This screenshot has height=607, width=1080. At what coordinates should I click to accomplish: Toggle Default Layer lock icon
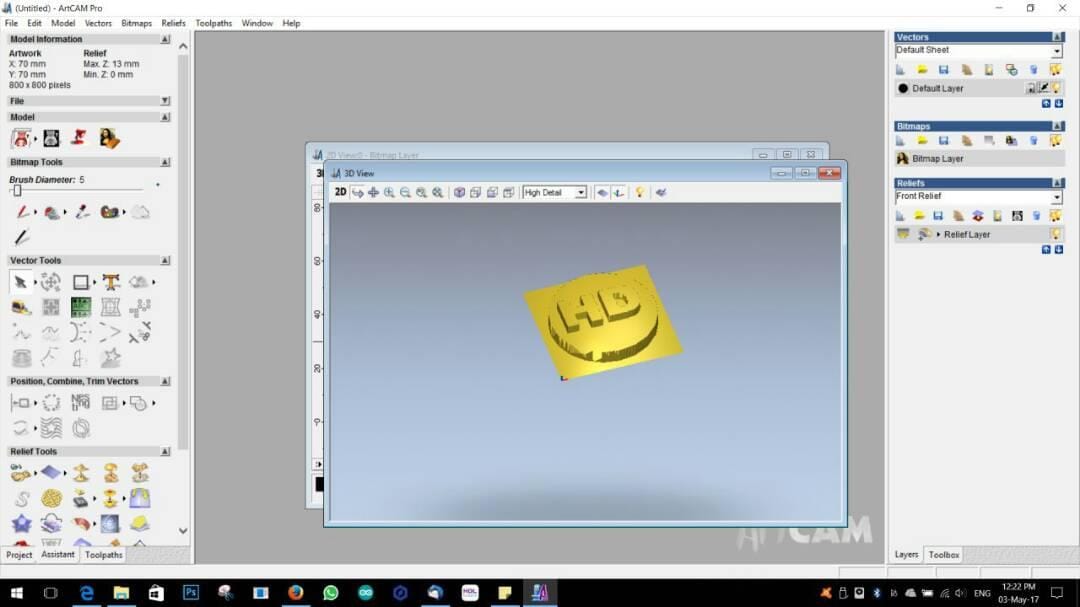click(x=1031, y=88)
